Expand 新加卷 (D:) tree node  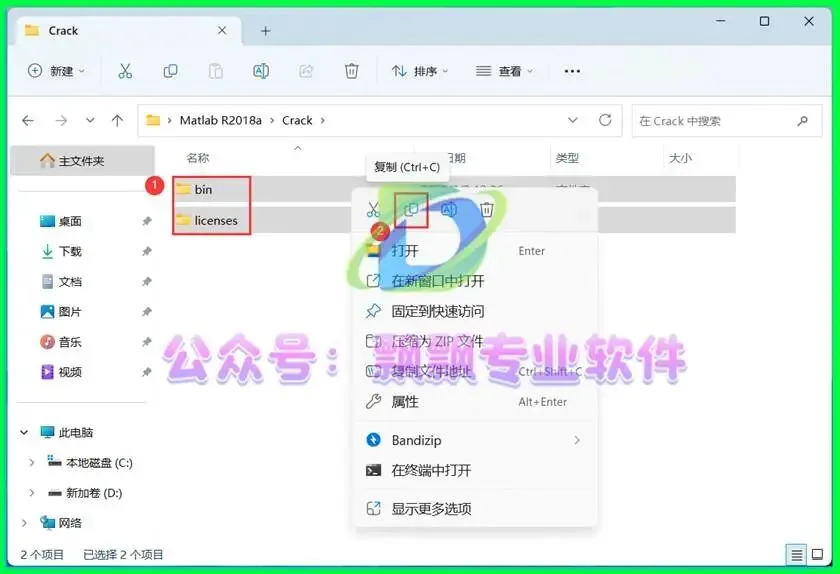(x=32, y=493)
